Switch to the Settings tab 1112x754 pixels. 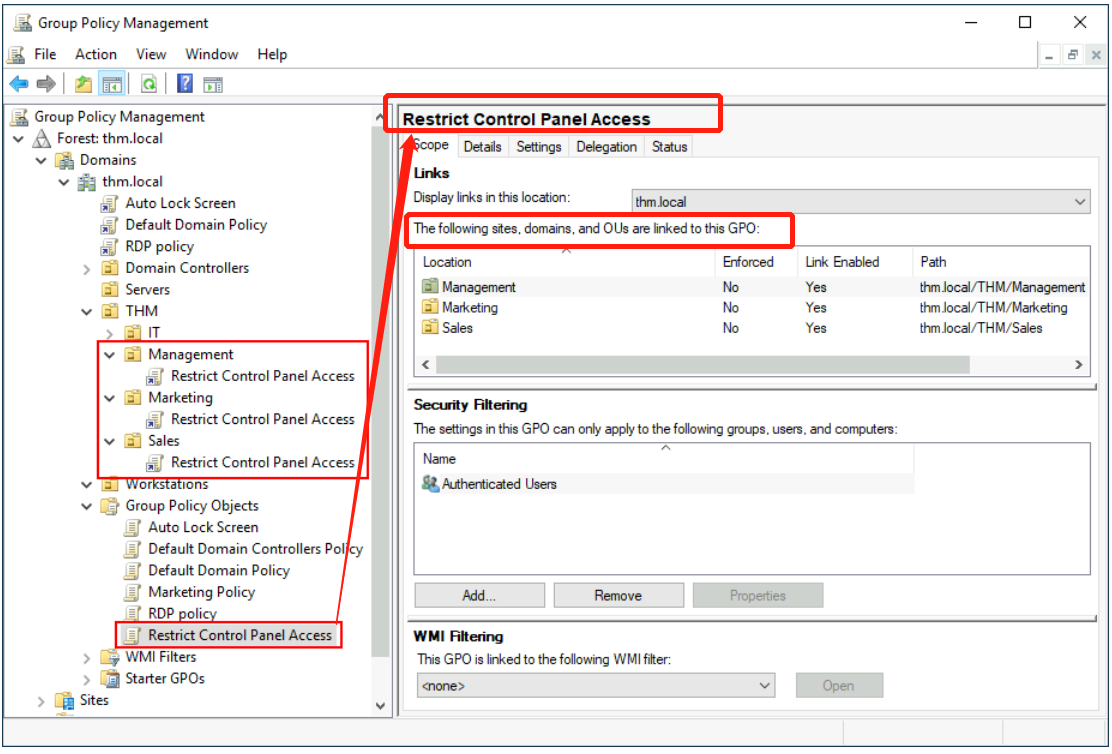click(x=538, y=147)
